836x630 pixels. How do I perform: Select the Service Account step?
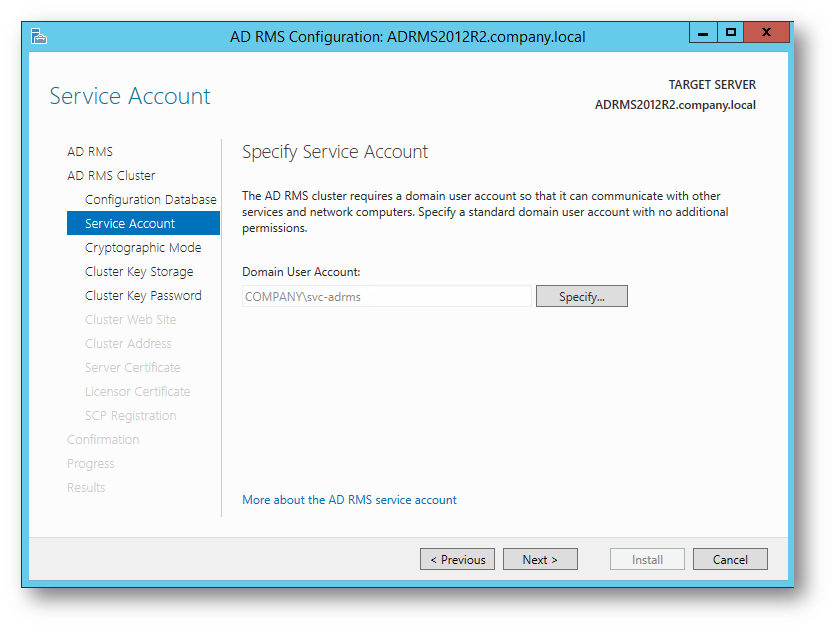(x=143, y=223)
